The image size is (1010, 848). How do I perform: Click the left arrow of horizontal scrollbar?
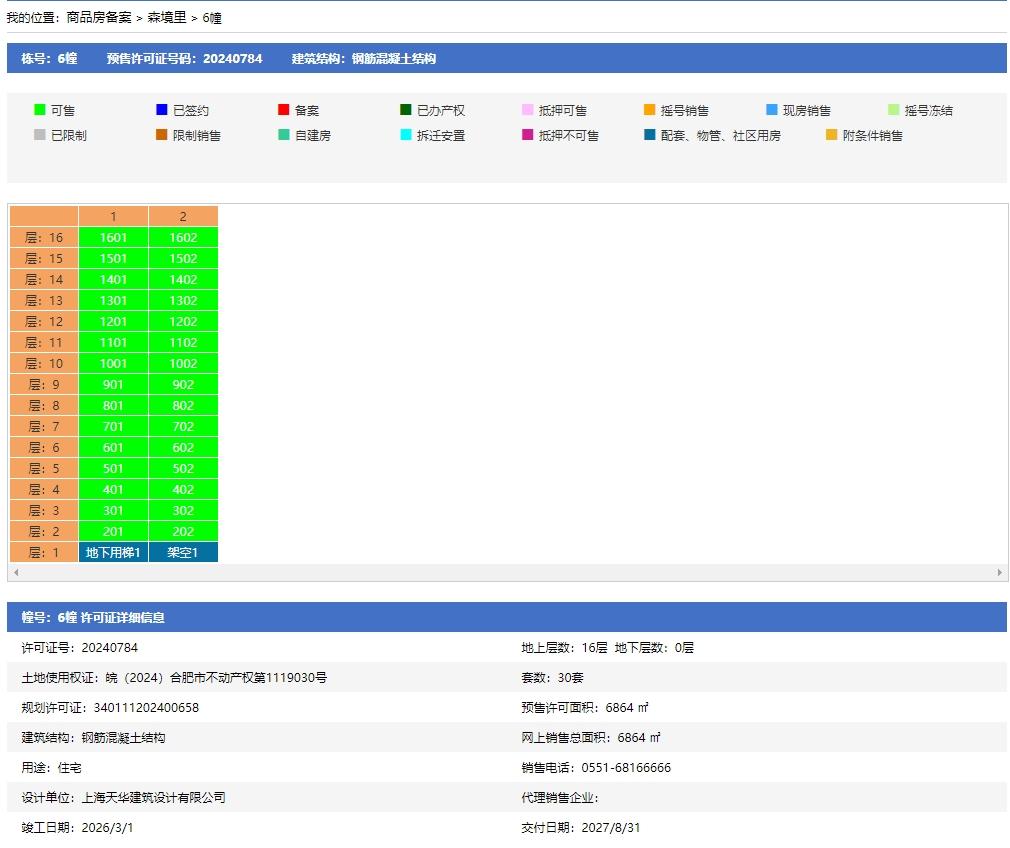(16, 572)
